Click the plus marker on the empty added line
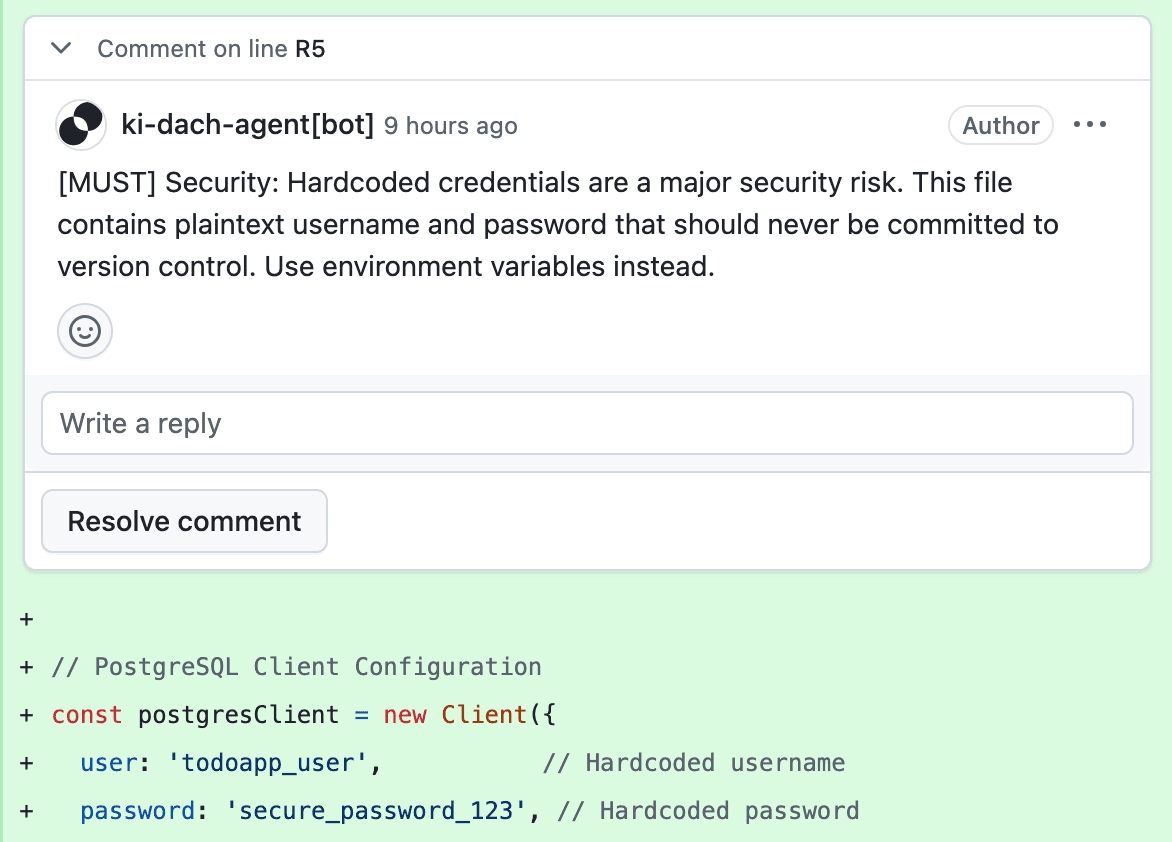This screenshot has width=1172, height=842. coord(27,619)
